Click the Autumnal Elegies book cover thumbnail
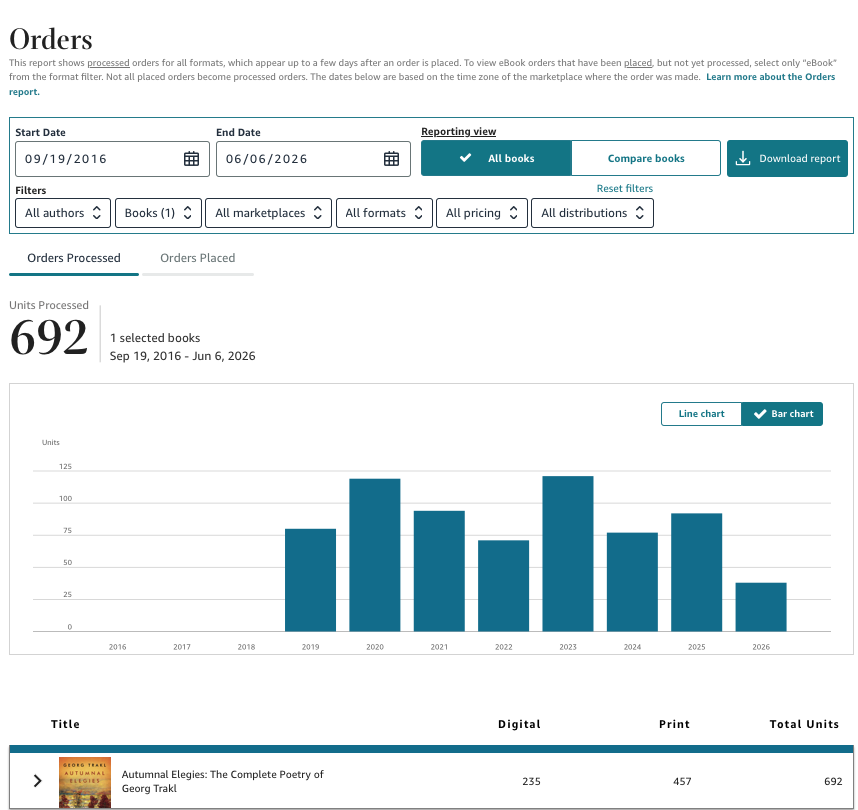Viewport: 858px width, 810px height. [x=85, y=783]
